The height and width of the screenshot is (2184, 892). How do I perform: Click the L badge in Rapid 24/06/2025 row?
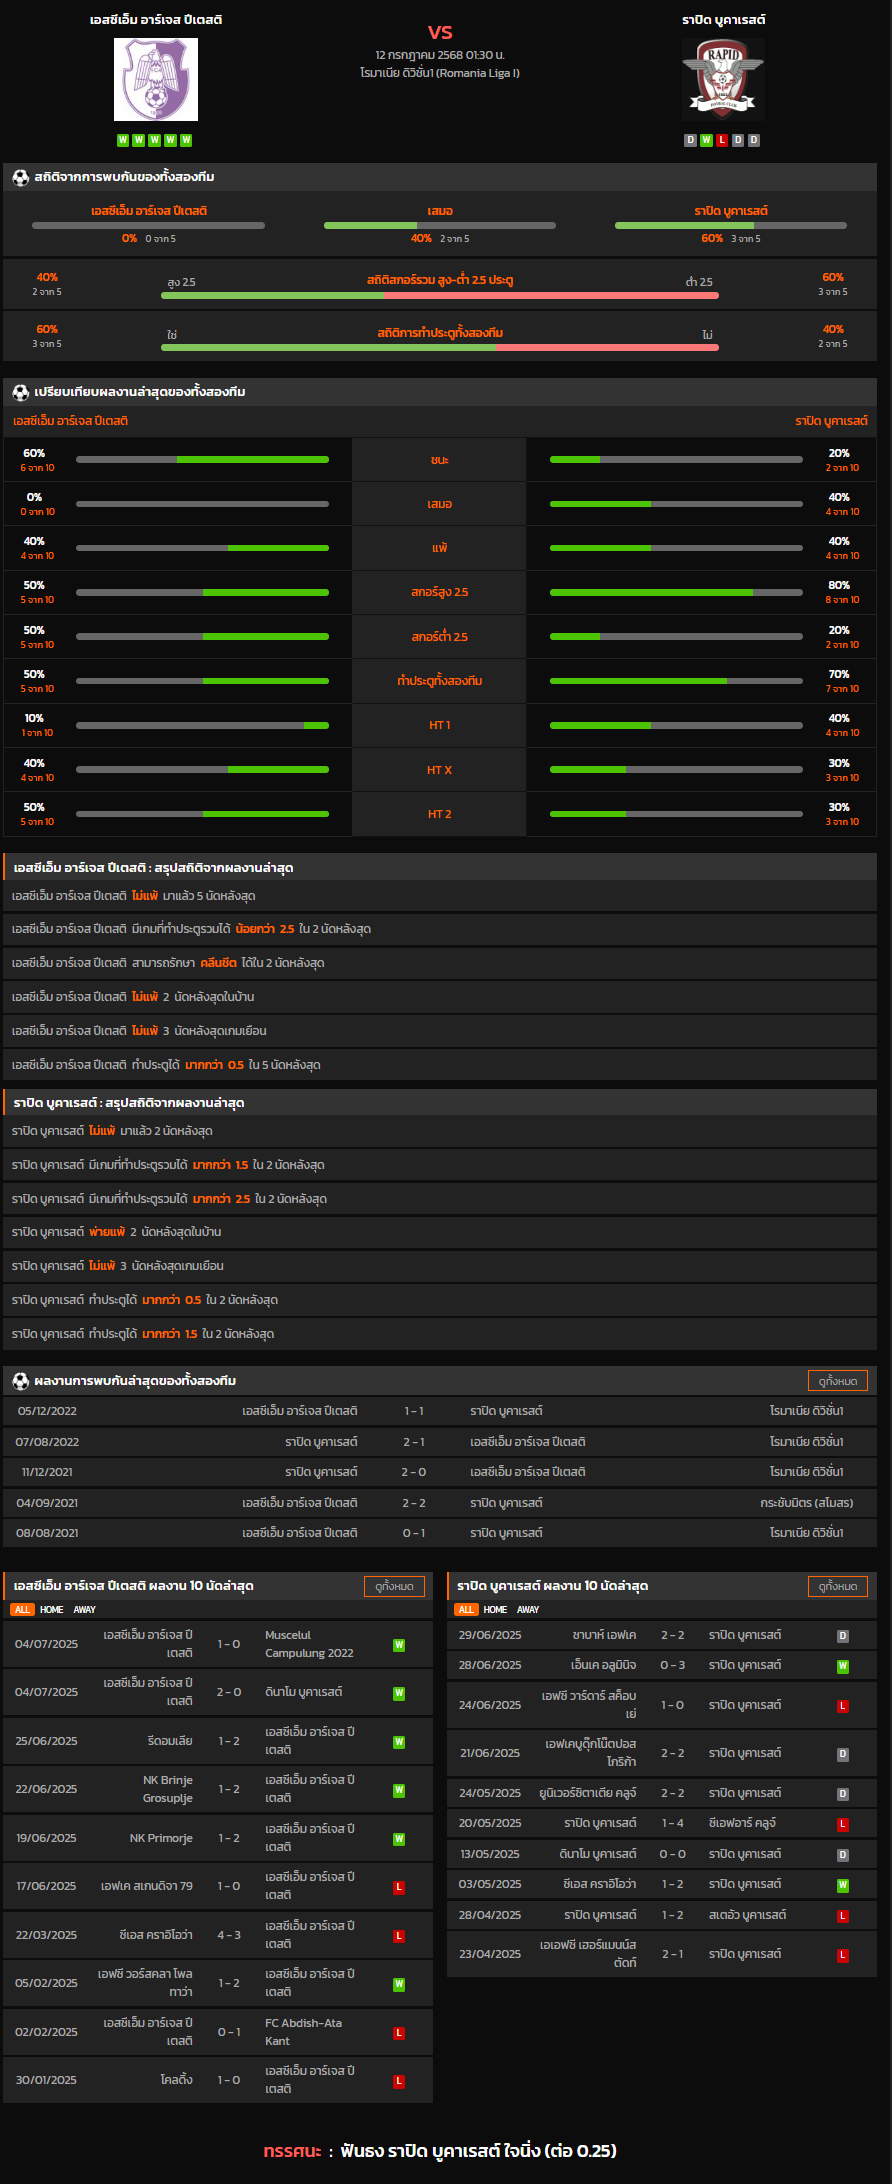[843, 1706]
